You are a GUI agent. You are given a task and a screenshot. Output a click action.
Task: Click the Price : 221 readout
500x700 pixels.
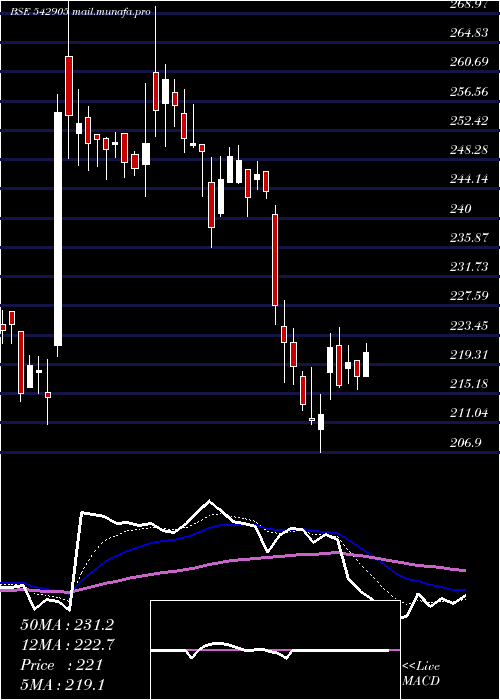61,665
